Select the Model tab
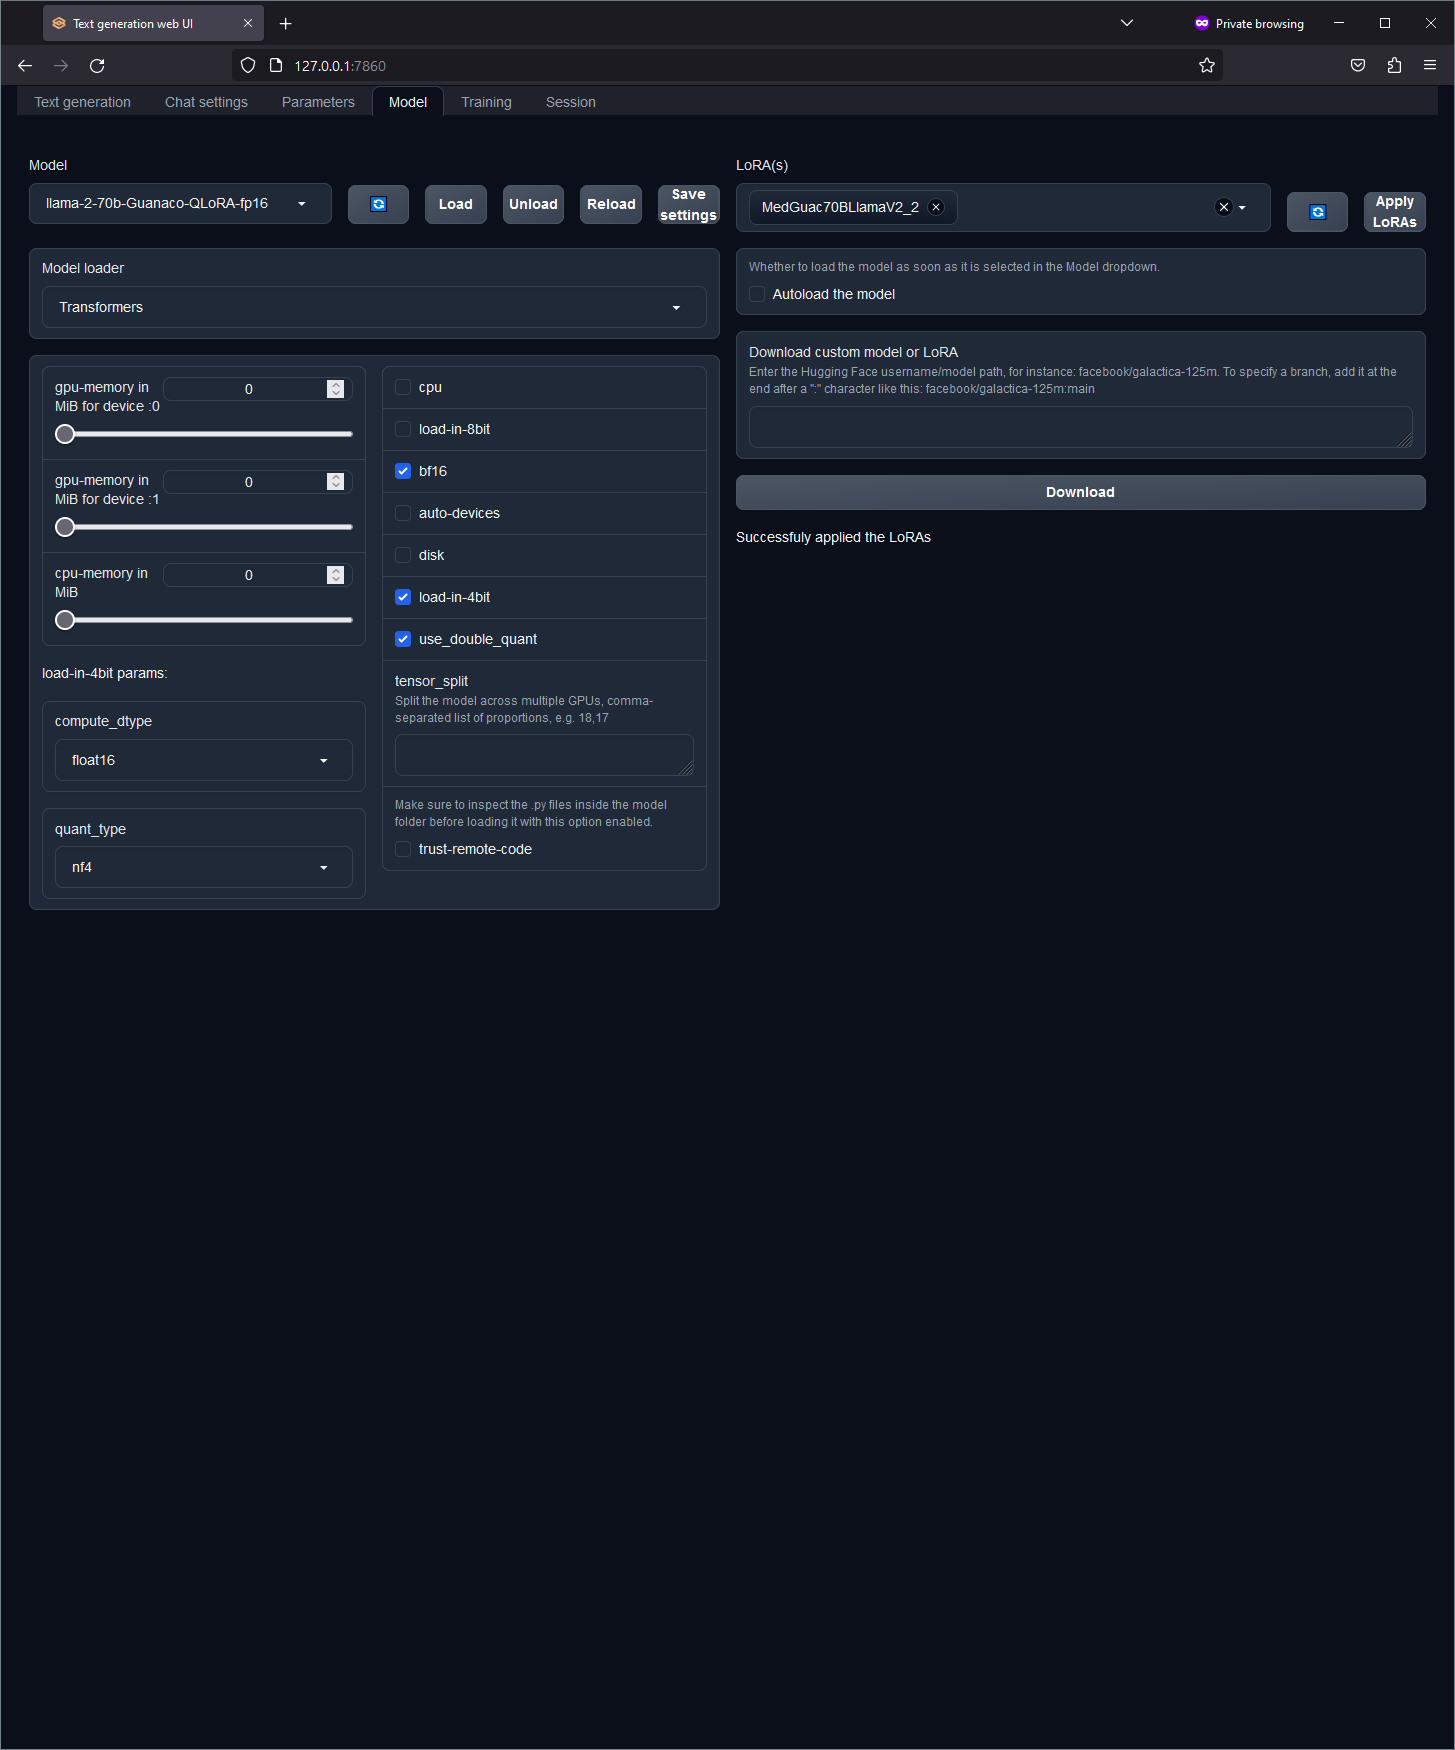The image size is (1455, 1750). click(x=408, y=102)
